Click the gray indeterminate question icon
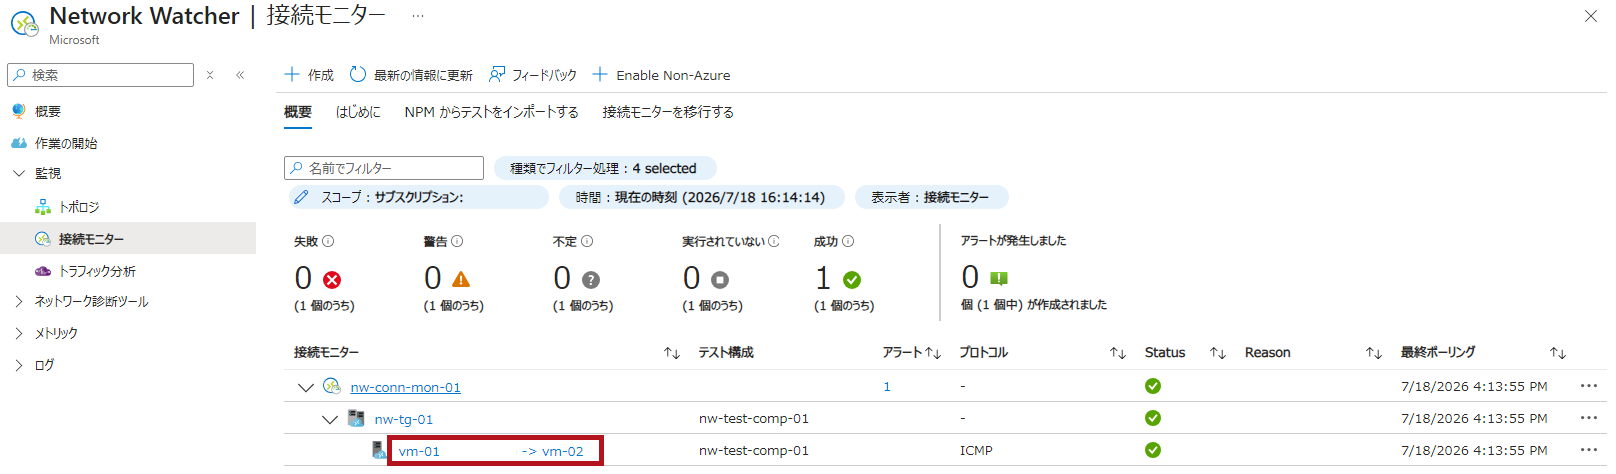Viewport: 1616px width, 474px height. 591,280
